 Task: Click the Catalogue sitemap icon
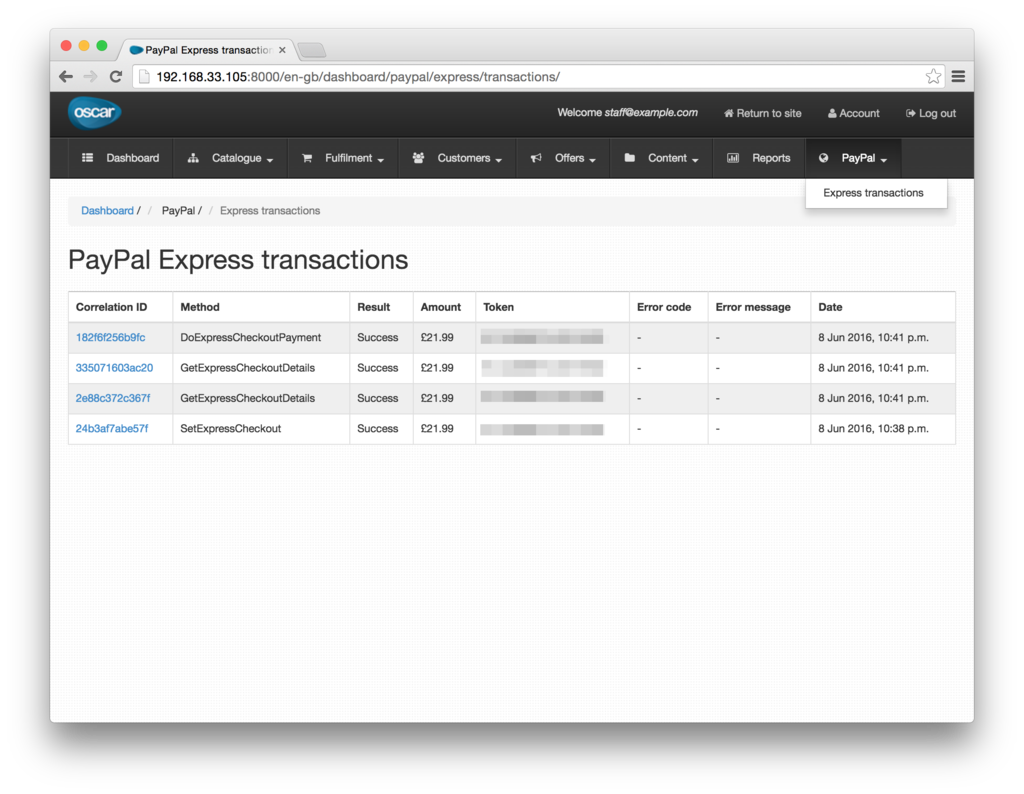click(x=193, y=158)
